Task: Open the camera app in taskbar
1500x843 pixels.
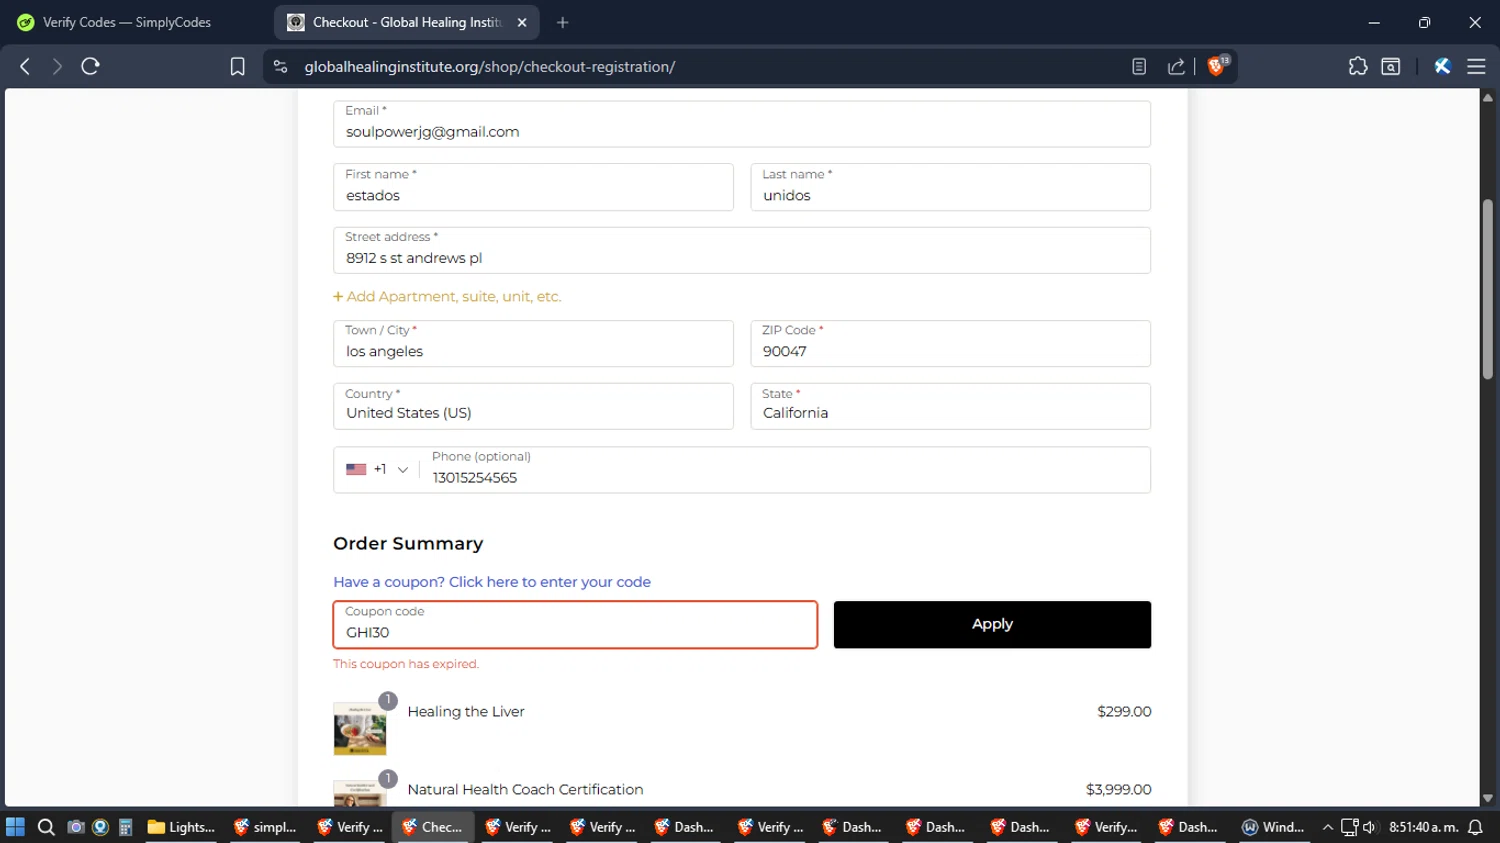Action: (x=75, y=827)
